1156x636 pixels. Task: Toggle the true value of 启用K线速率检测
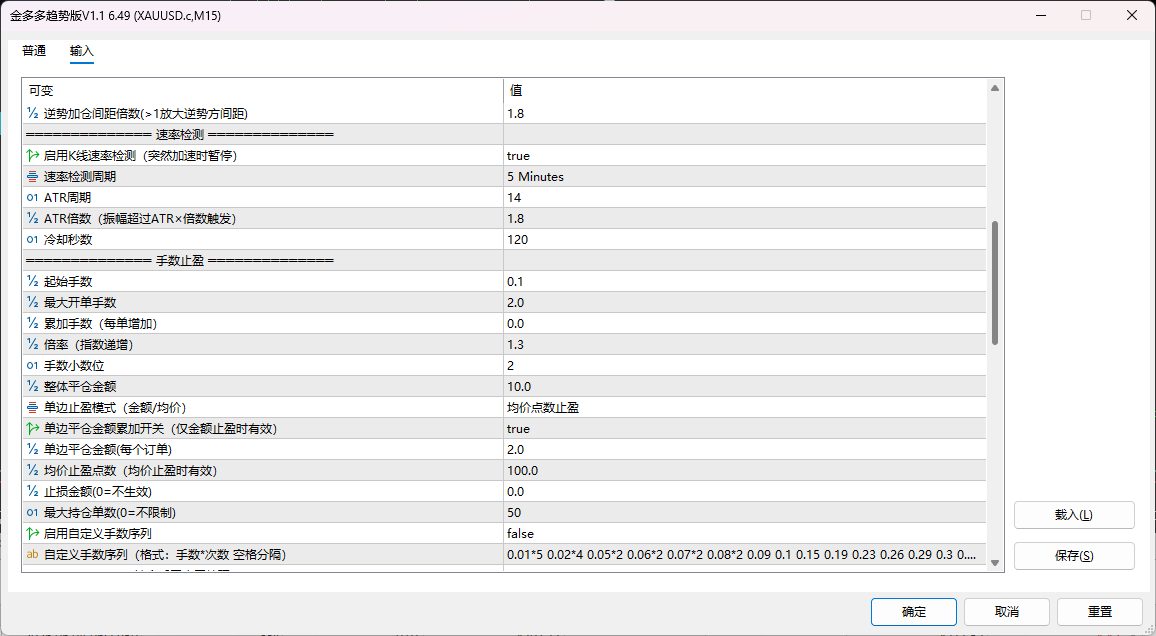point(518,155)
